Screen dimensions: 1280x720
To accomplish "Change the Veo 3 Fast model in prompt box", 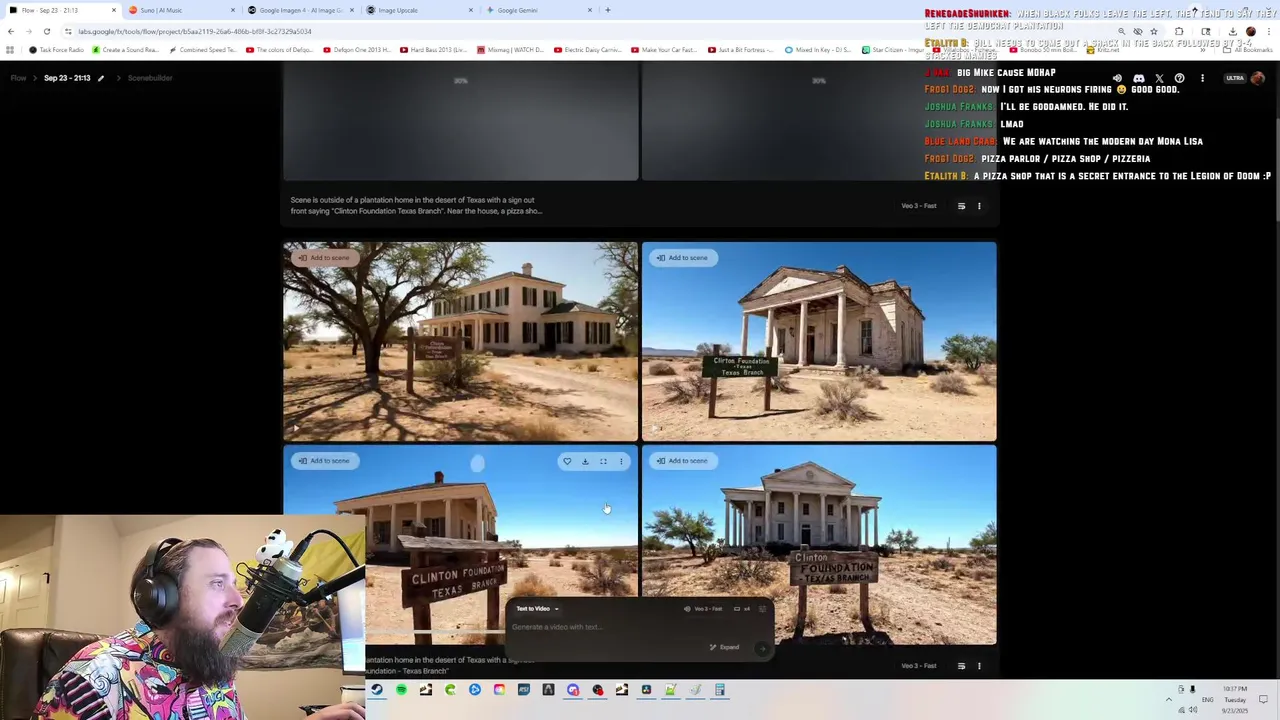I will (702, 609).
